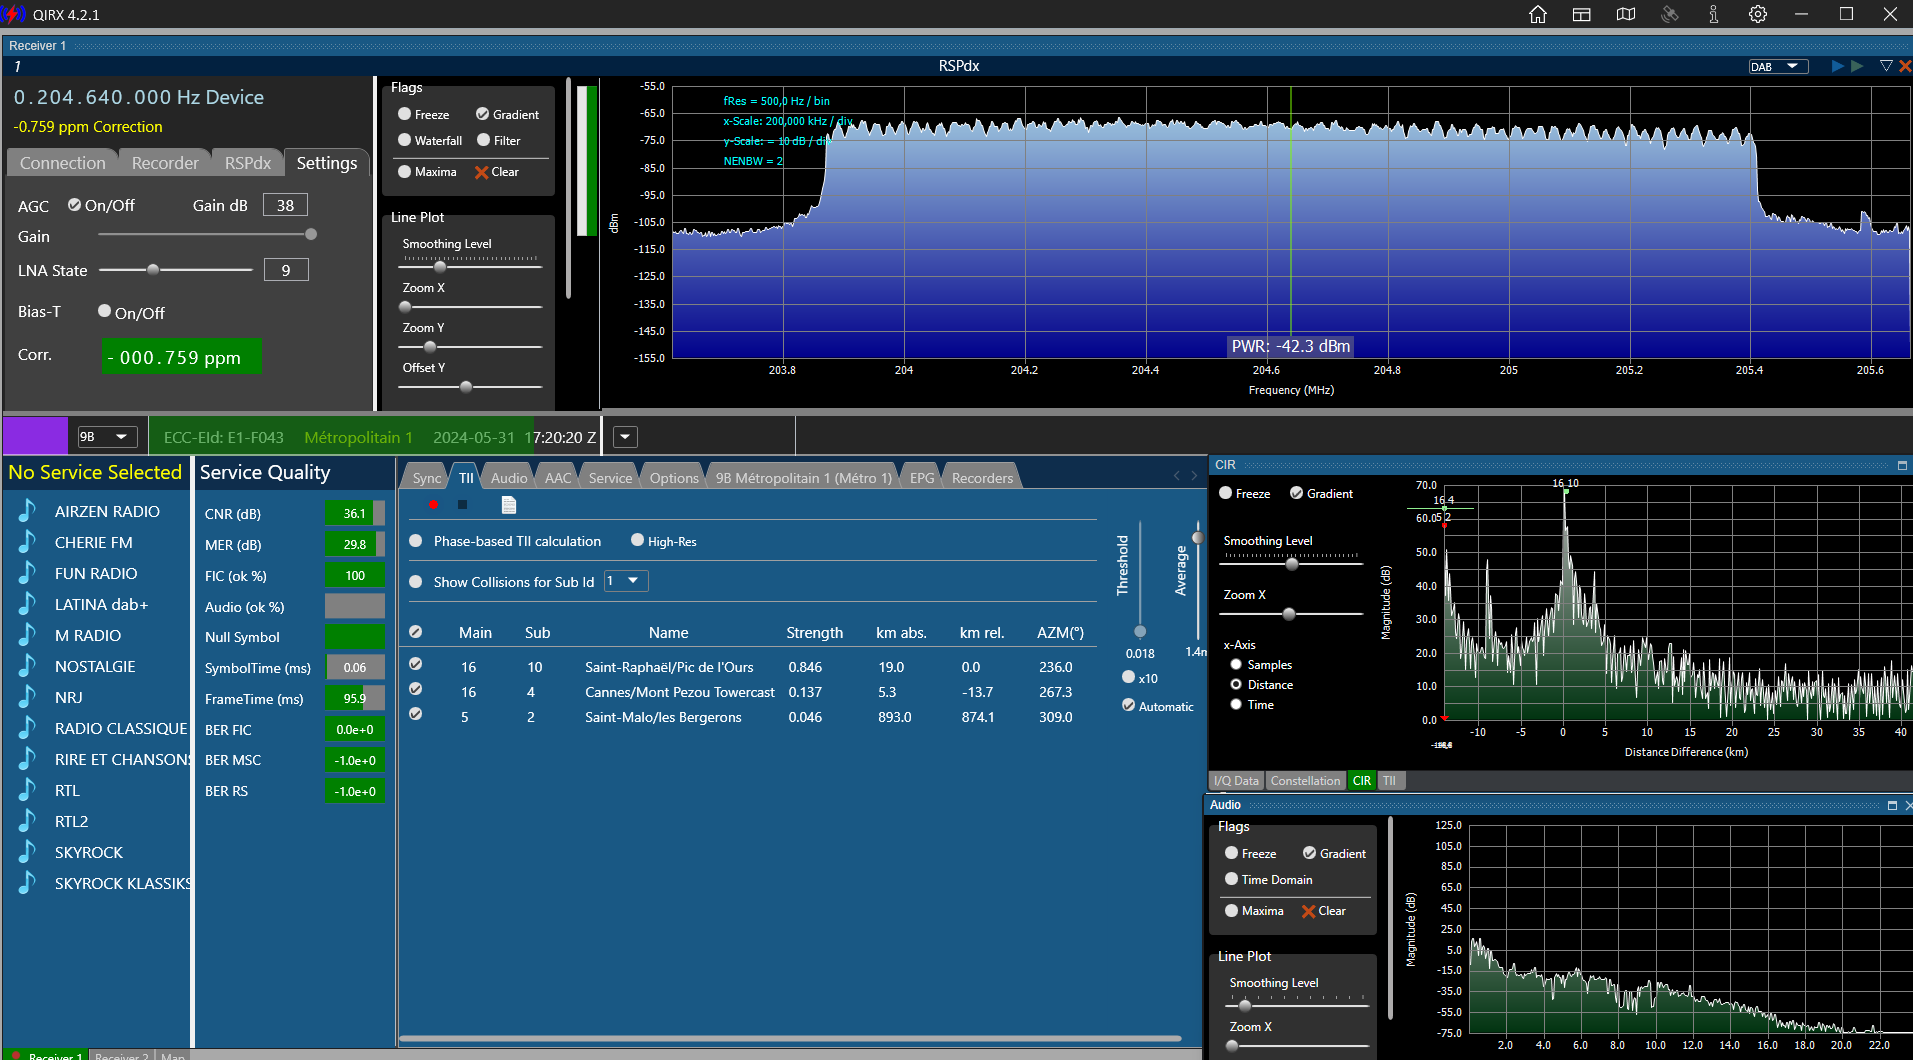Select the Time x-Axis radio option
The image size is (1913, 1060).
point(1236,704)
